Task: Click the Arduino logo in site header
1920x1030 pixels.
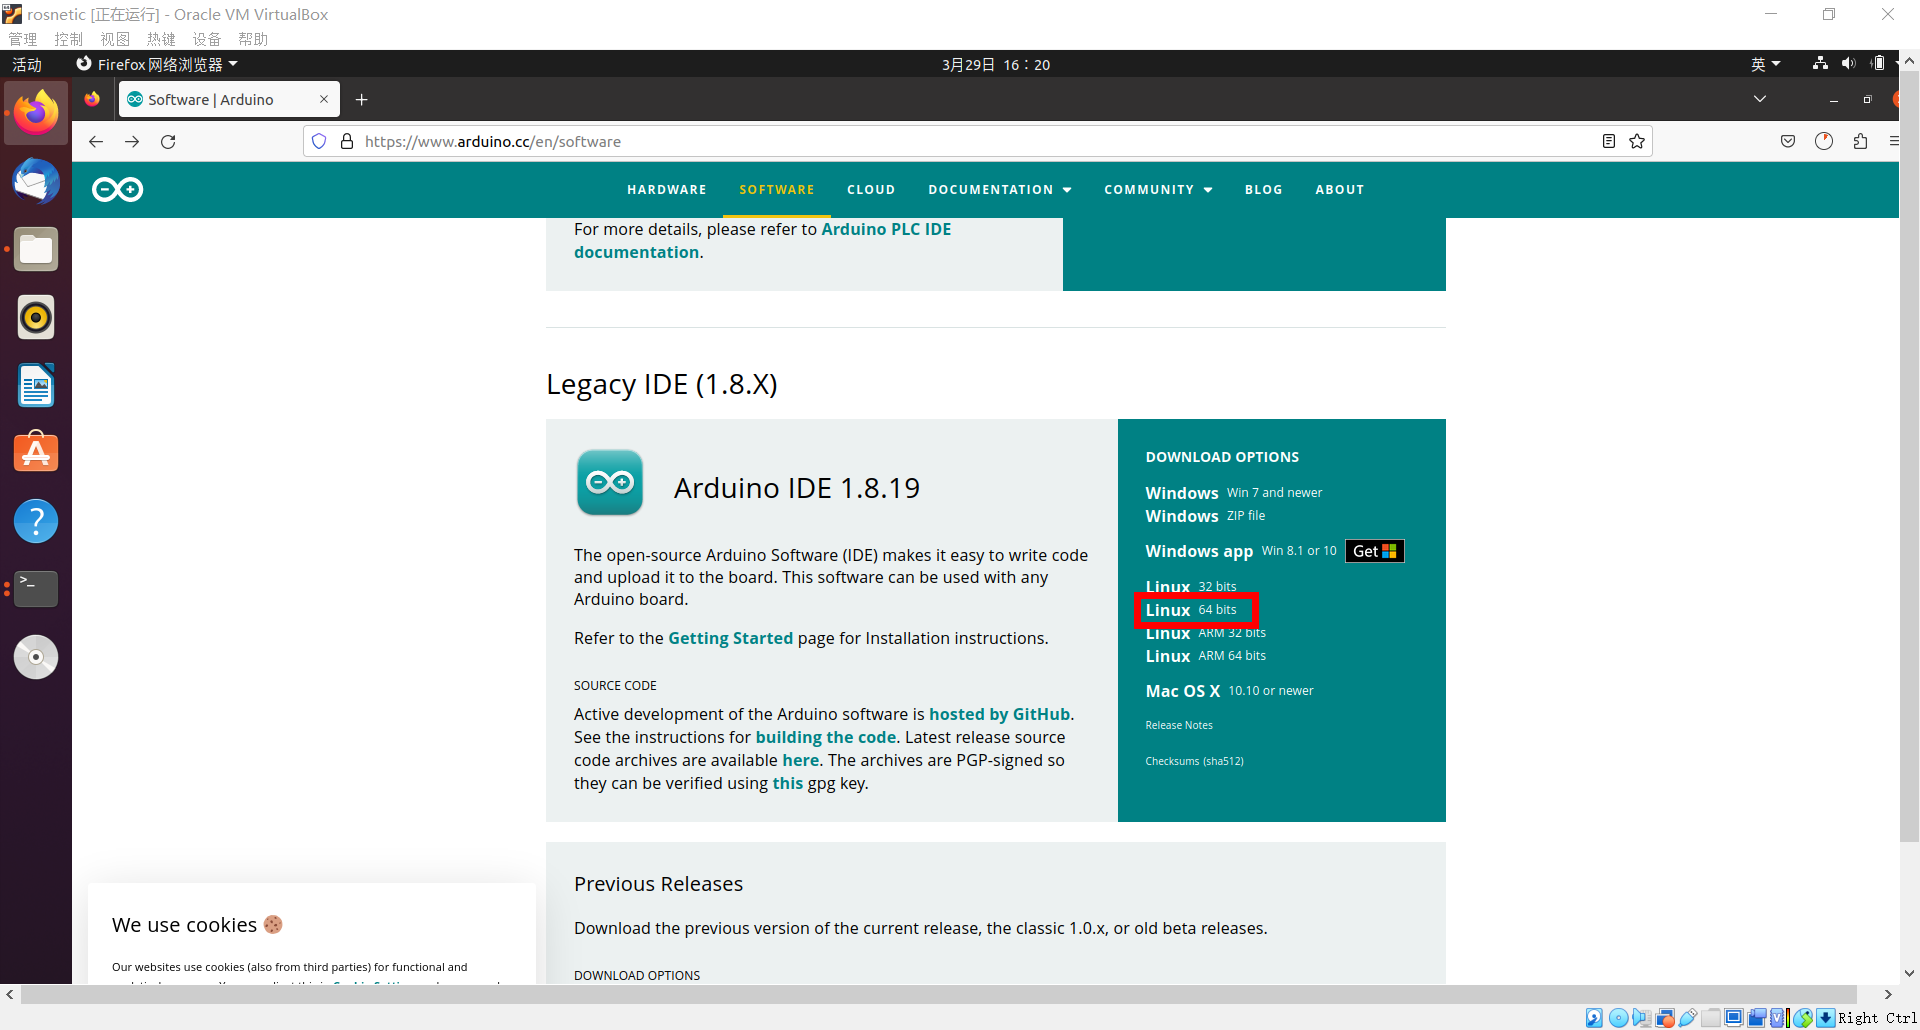Action: point(118,189)
